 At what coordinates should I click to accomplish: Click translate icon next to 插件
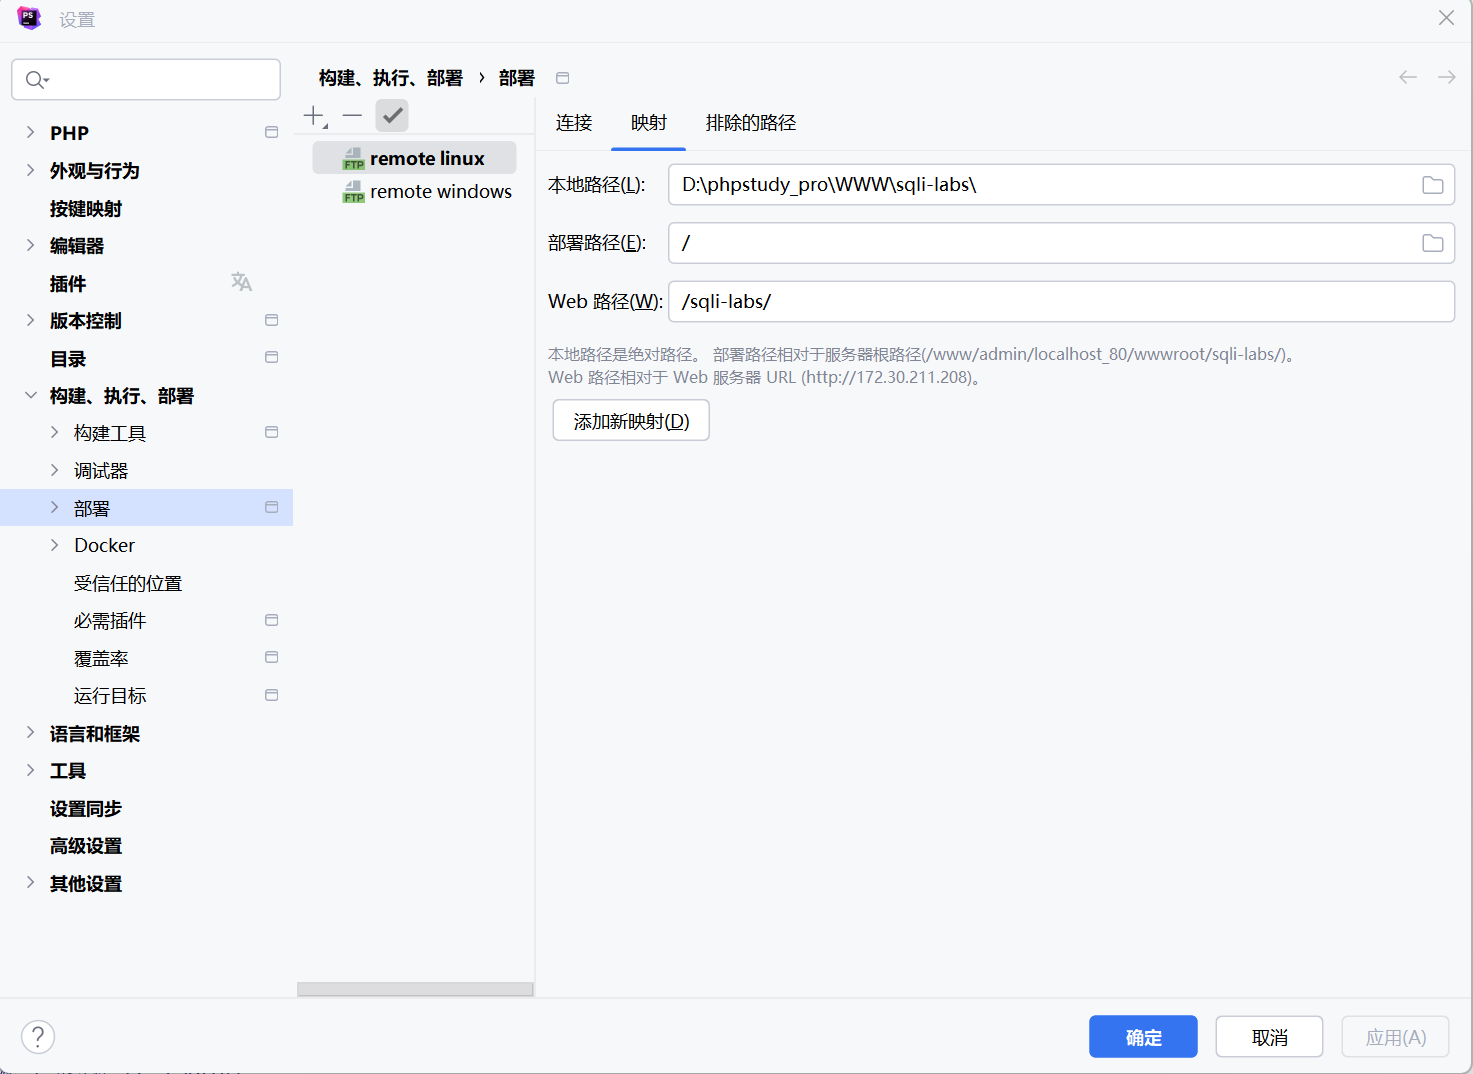(241, 283)
